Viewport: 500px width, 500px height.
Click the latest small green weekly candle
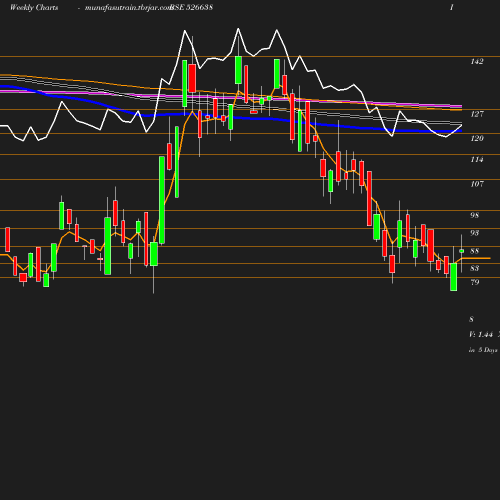[462, 251]
